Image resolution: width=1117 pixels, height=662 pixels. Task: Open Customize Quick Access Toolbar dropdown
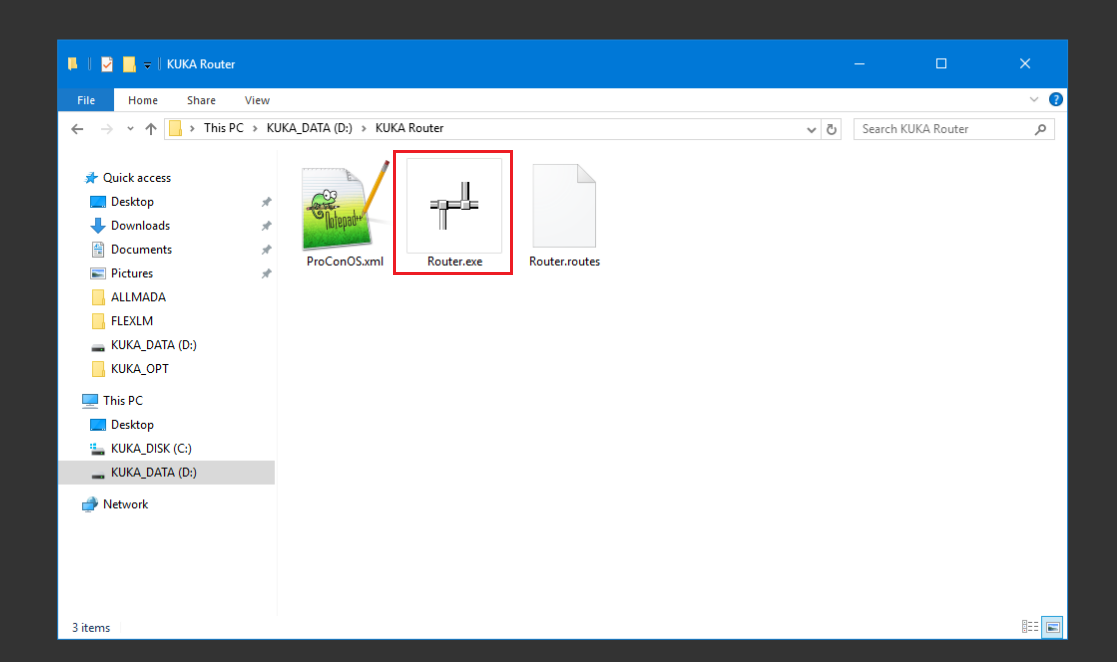pyautogui.click(x=147, y=65)
